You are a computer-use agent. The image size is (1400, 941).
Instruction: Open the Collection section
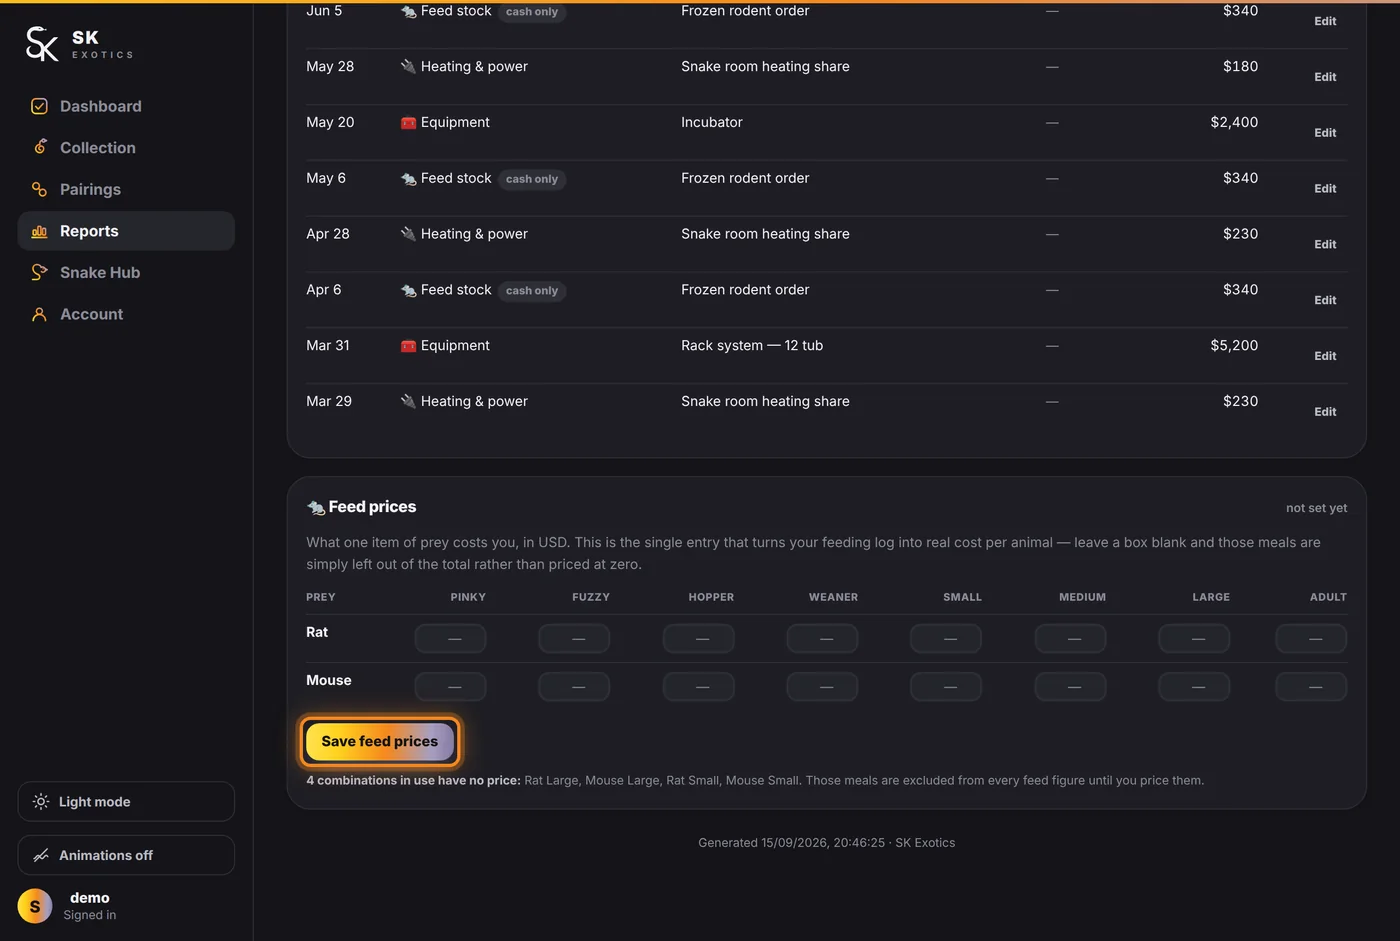click(126, 147)
